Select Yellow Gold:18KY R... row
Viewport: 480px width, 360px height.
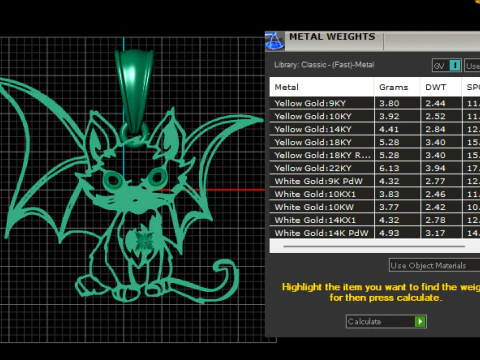click(375, 155)
